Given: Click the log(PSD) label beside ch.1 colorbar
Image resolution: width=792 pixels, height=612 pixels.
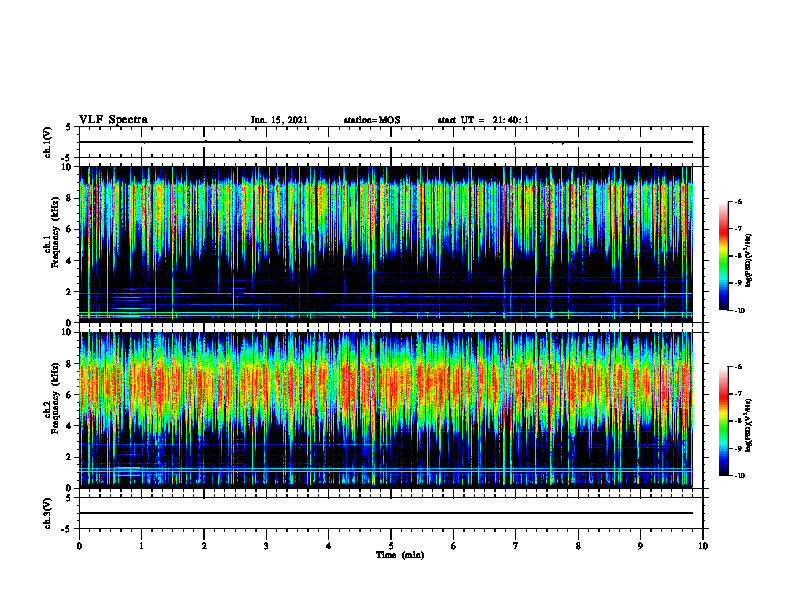Looking at the screenshot, I should point(749,261).
